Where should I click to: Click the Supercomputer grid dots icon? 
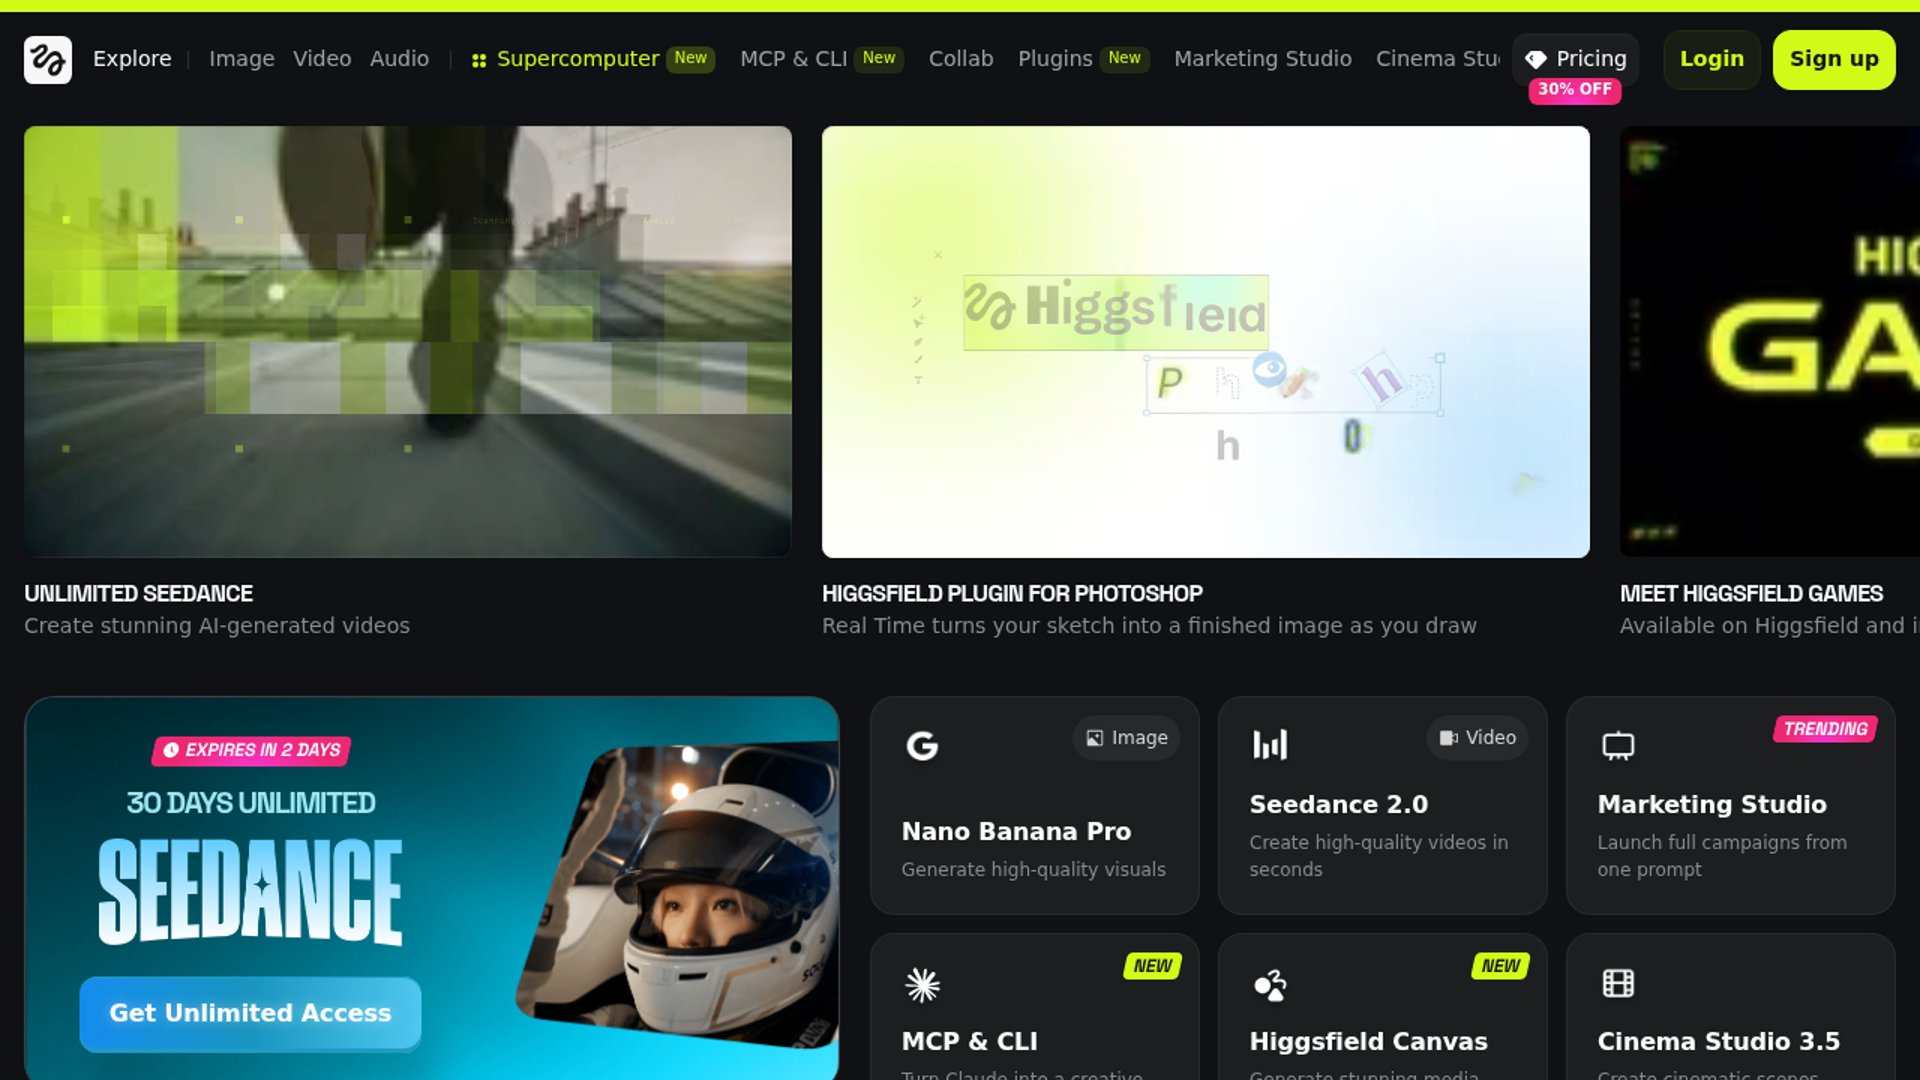click(x=479, y=61)
